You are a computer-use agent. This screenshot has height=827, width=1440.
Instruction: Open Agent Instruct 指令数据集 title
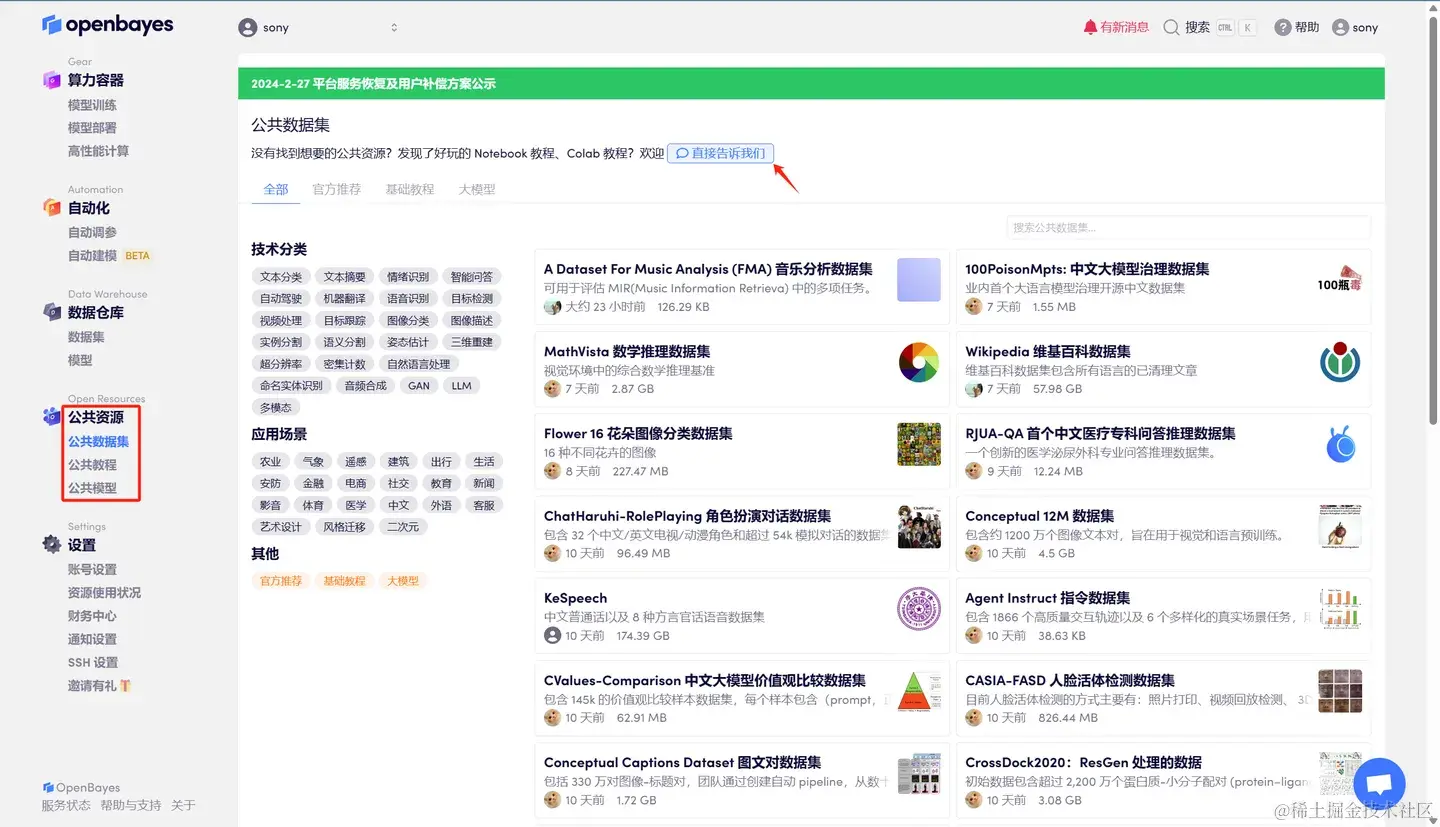[x=1047, y=598]
